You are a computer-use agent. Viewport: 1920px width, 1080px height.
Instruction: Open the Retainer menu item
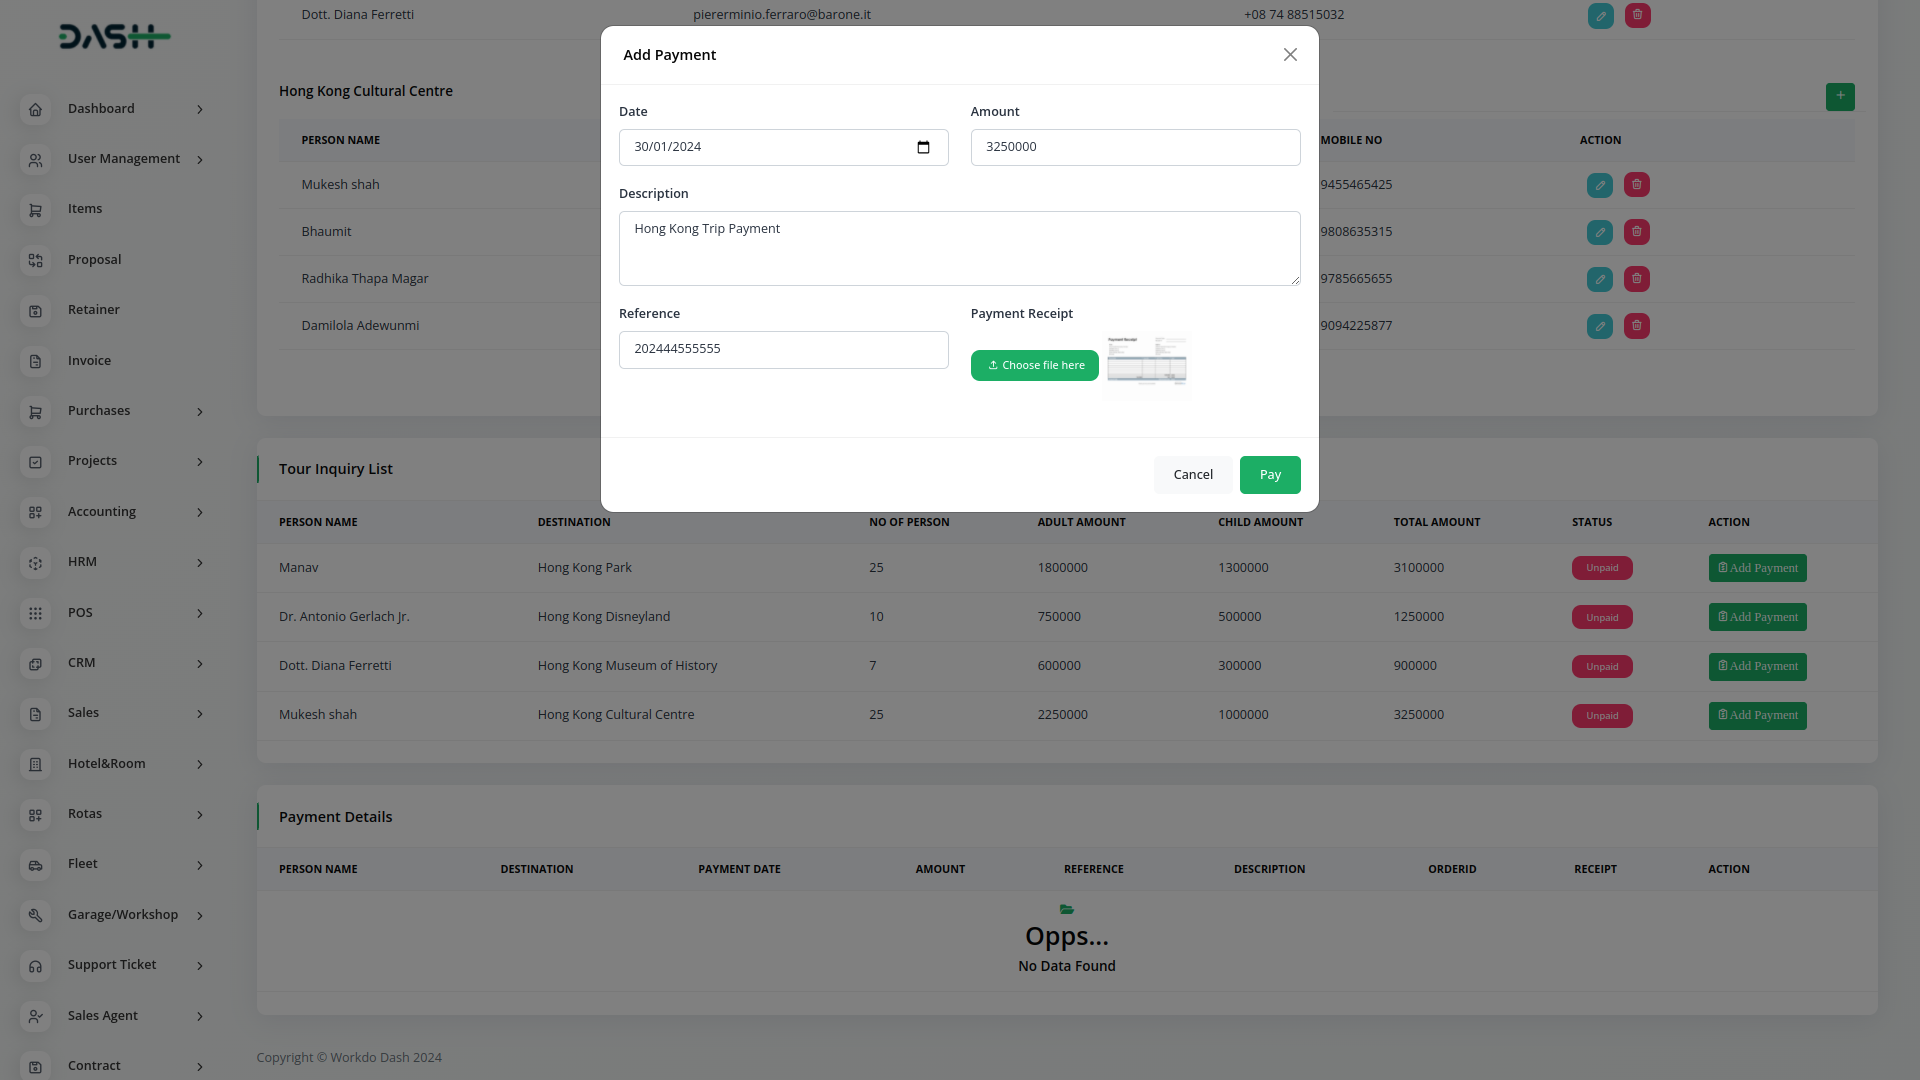[x=93, y=310]
